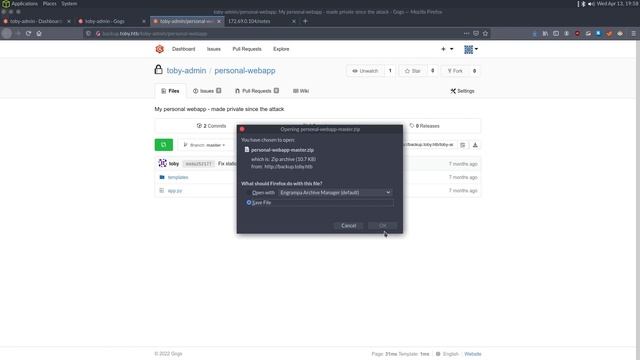640x360 pixels.
Task: Click the Bluetooth icon in system tray
Action: coord(583,4)
